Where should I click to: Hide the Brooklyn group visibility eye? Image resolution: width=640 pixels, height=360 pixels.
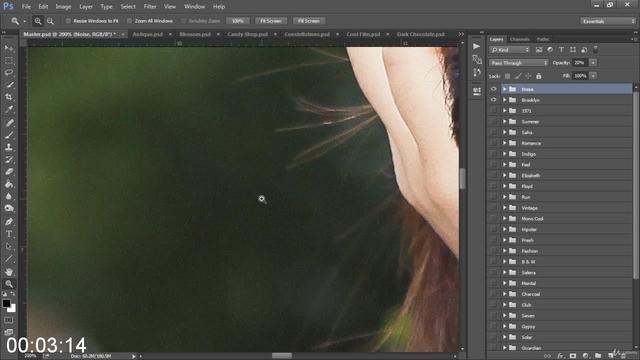pyautogui.click(x=493, y=100)
